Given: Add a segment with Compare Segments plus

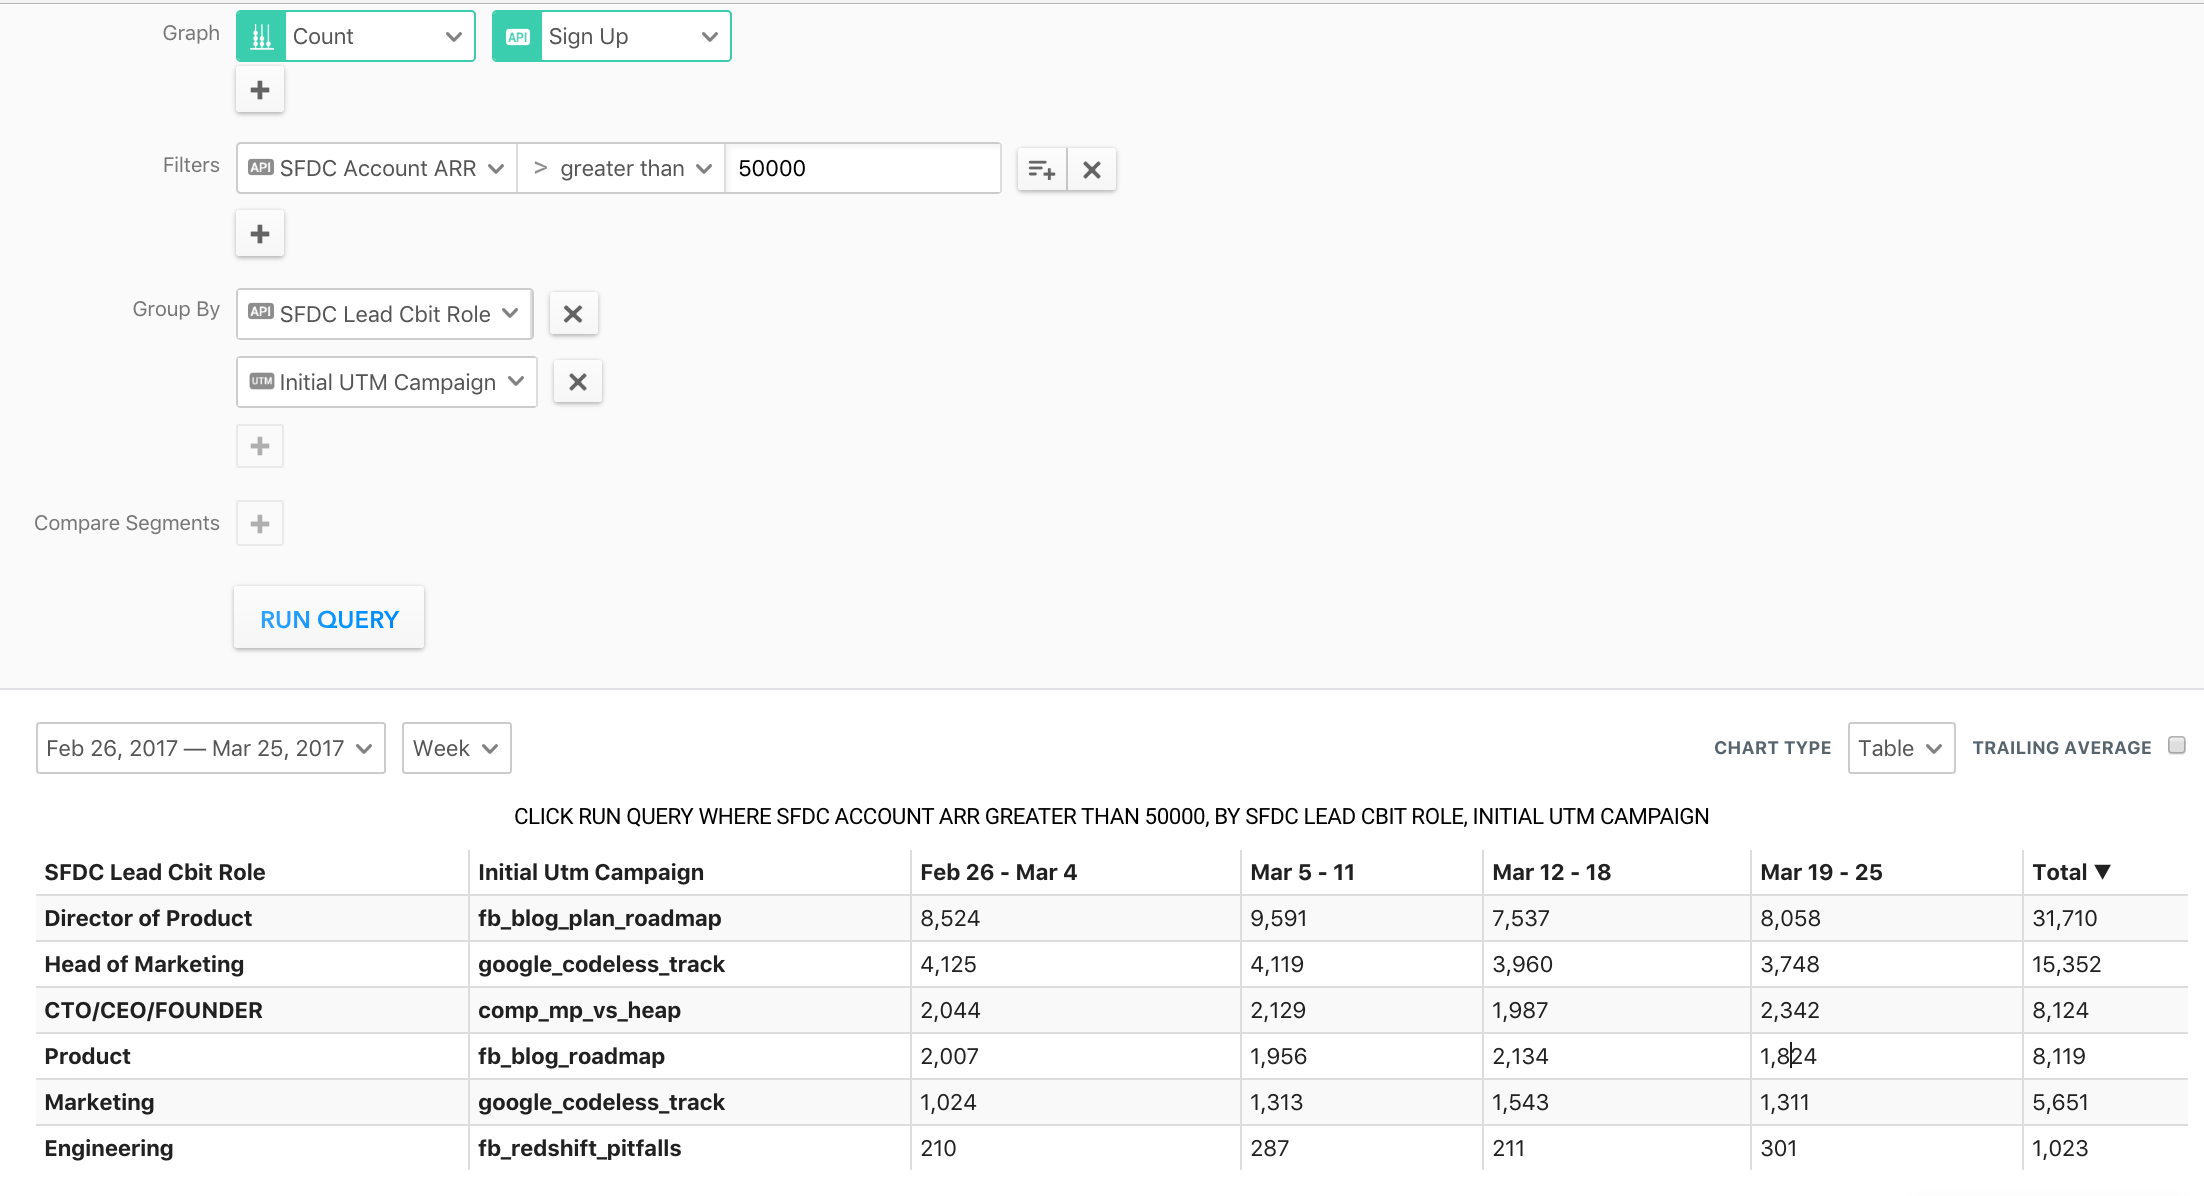Looking at the screenshot, I should [260, 524].
